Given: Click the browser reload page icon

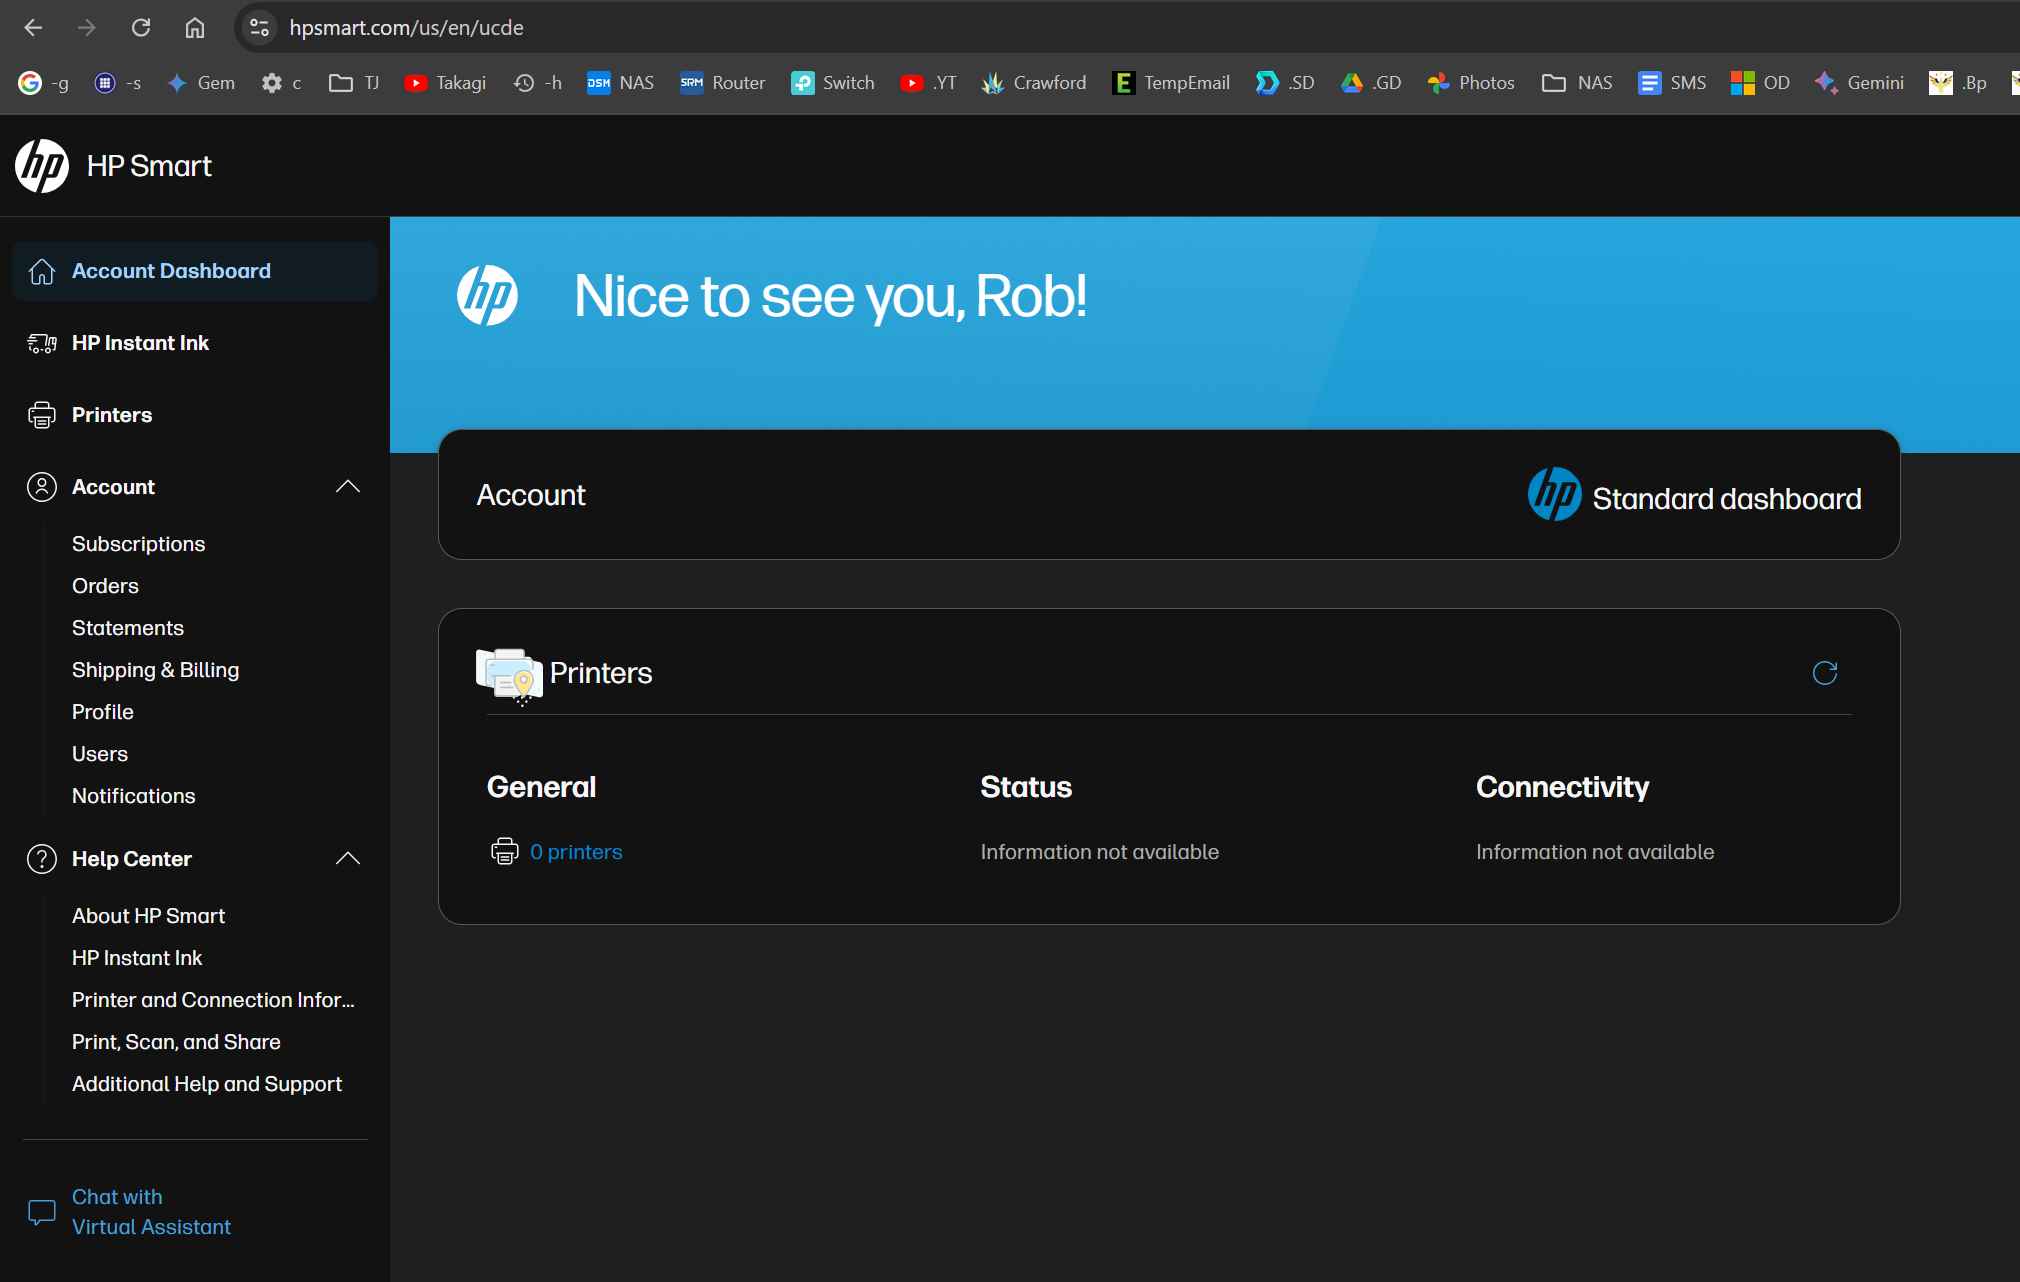Looking at the screenshot, I should click(141, 28).
